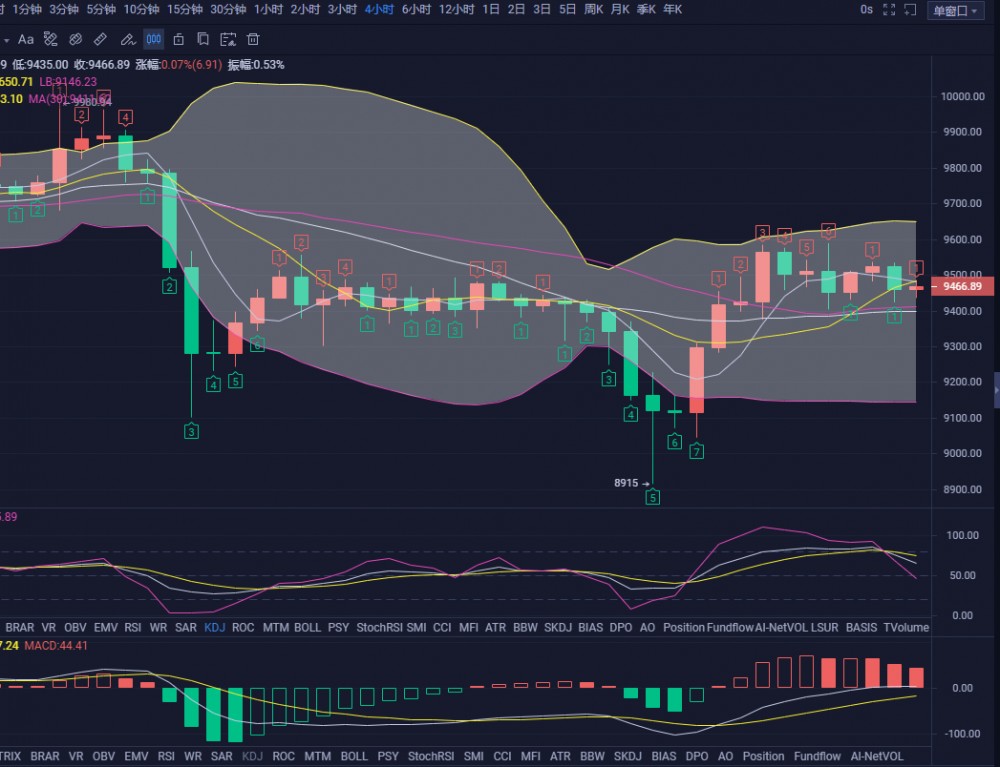Toggle the lock drawings icon
Viewport: 1000px width, 767px height.
[x=178, y=40]
